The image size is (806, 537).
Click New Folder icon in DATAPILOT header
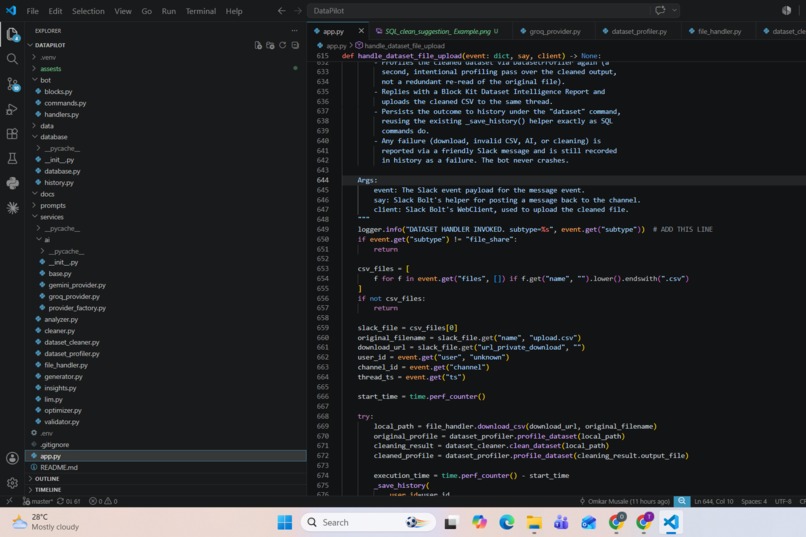270,45
